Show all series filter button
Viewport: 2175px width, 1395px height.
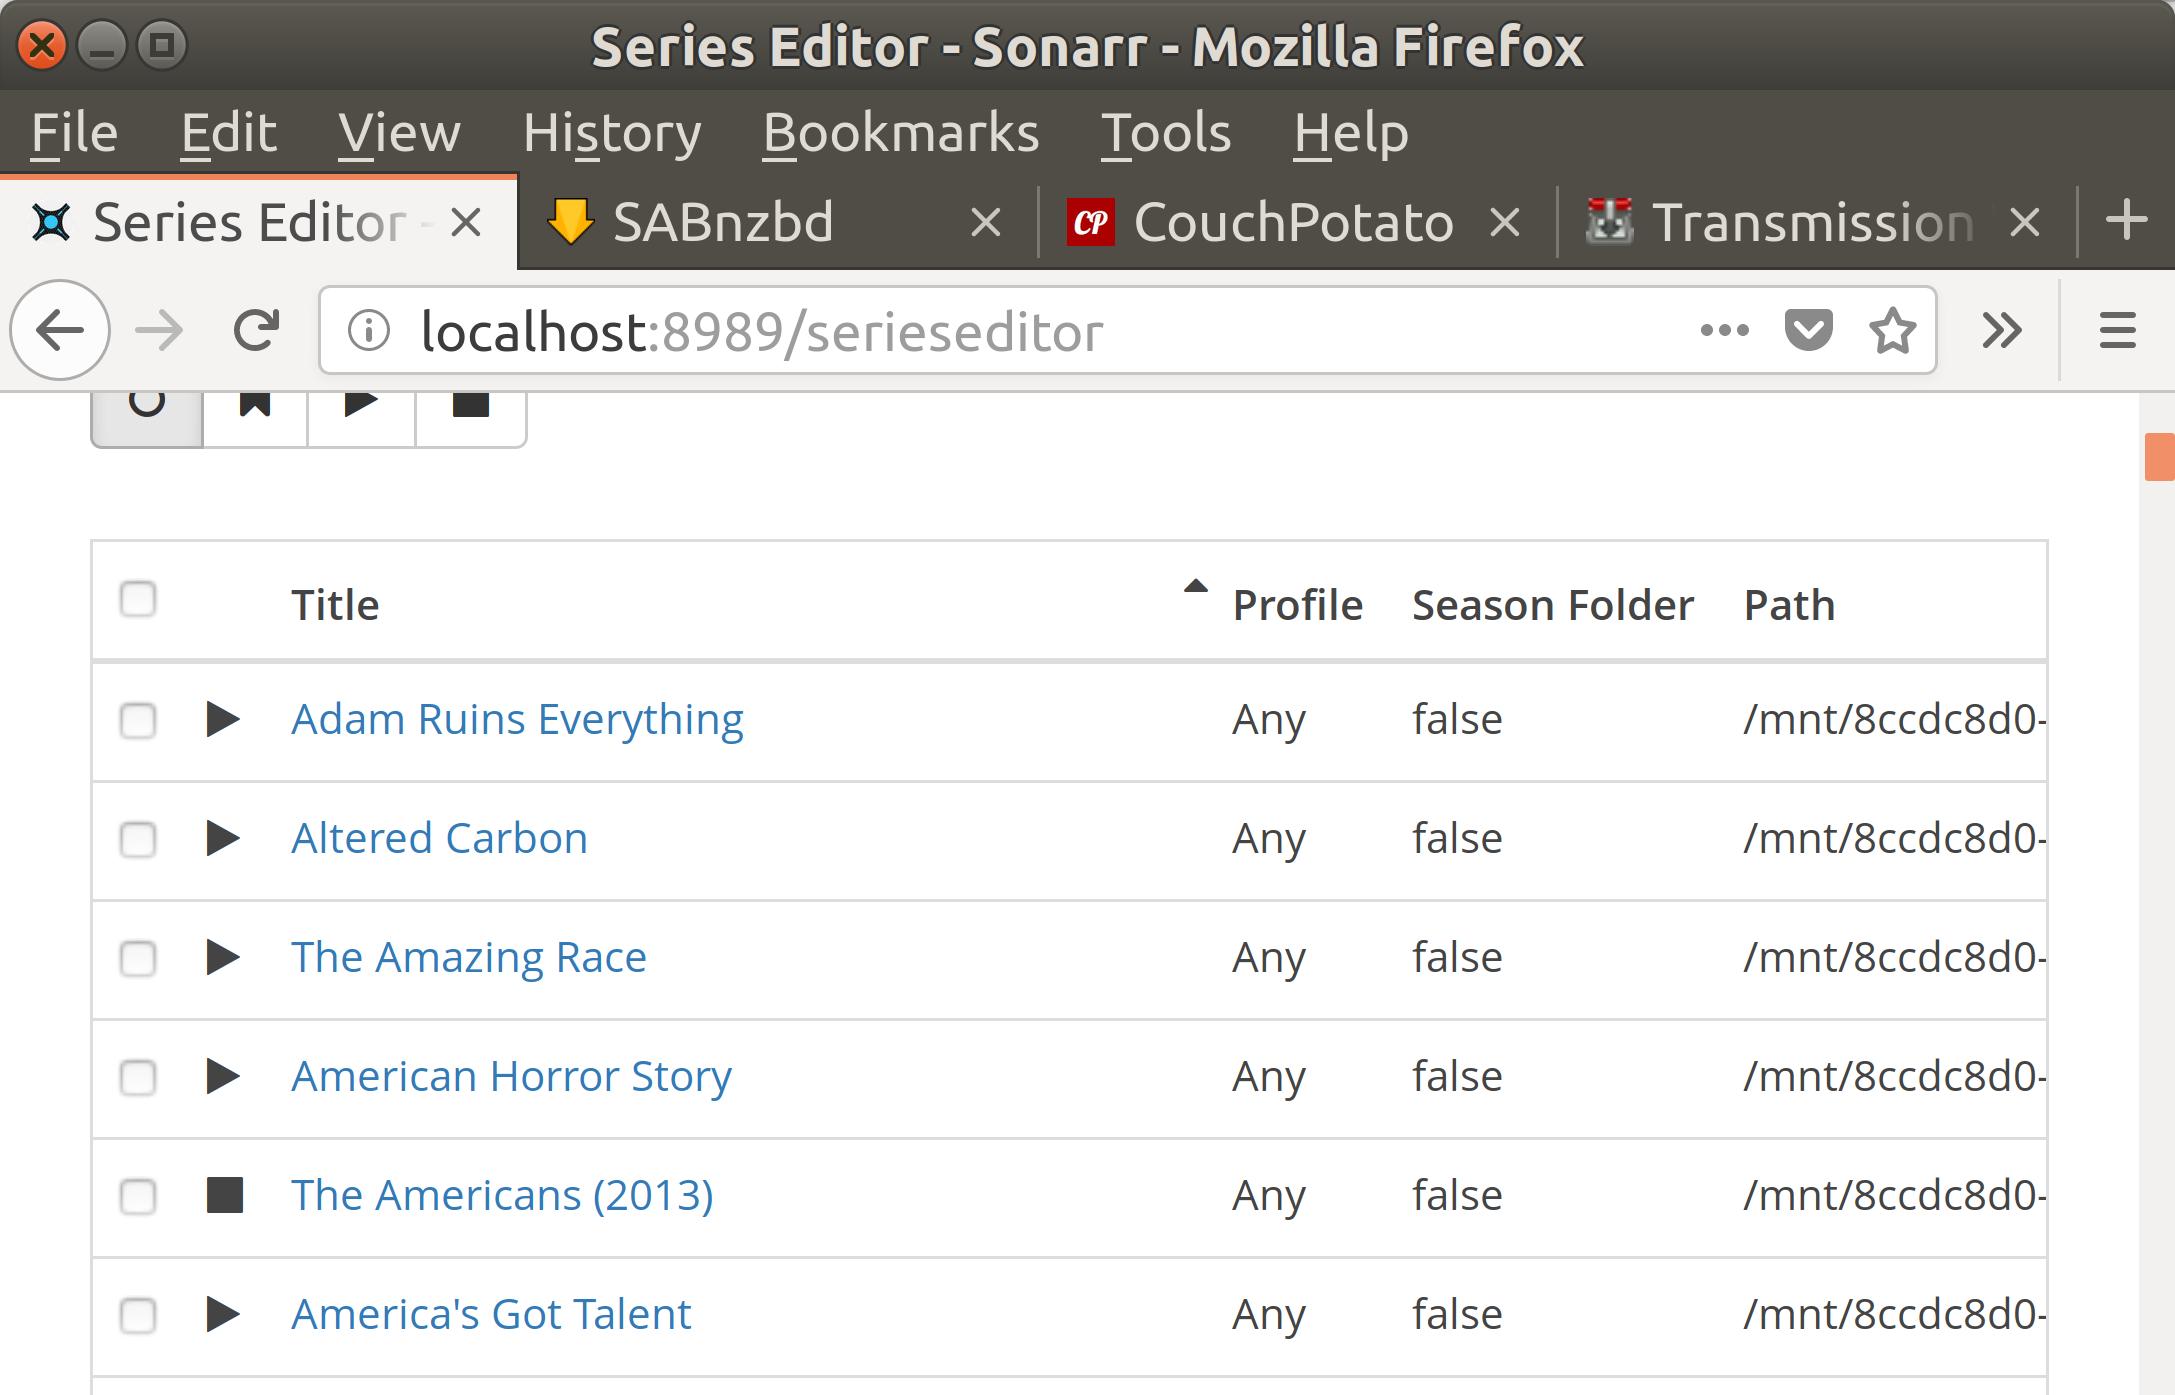pos(147,419)
